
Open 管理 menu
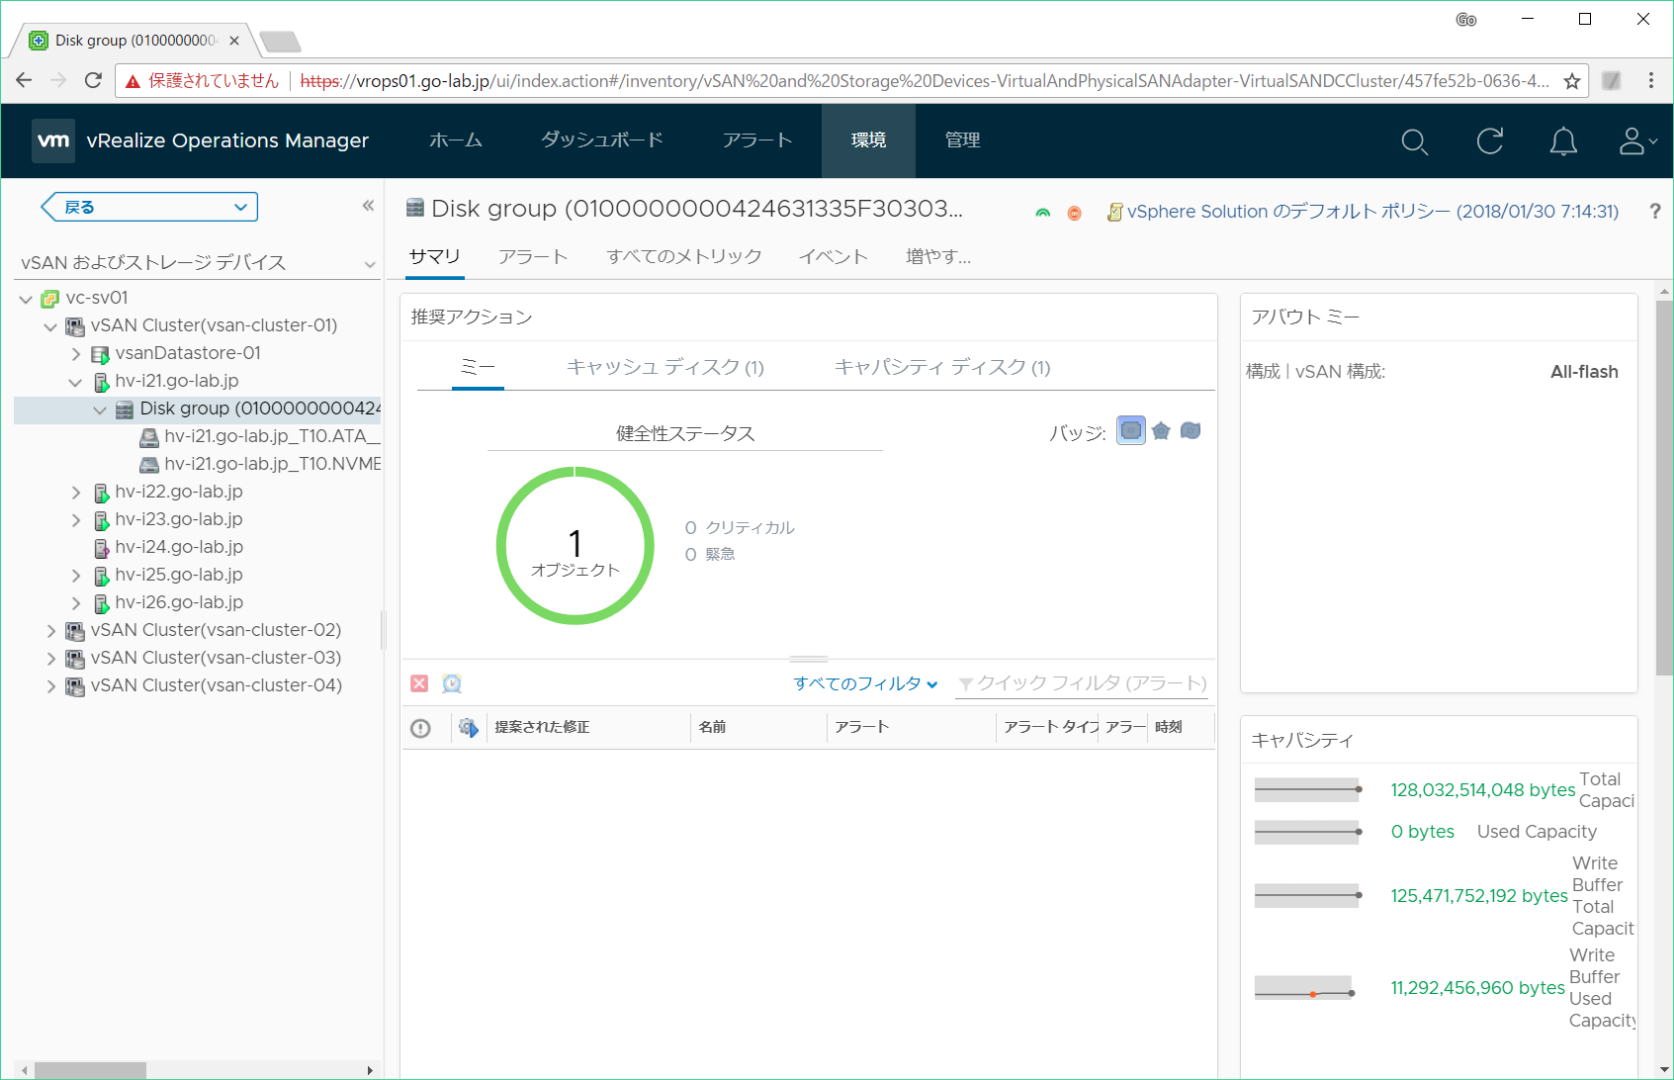tap(962, 141)
